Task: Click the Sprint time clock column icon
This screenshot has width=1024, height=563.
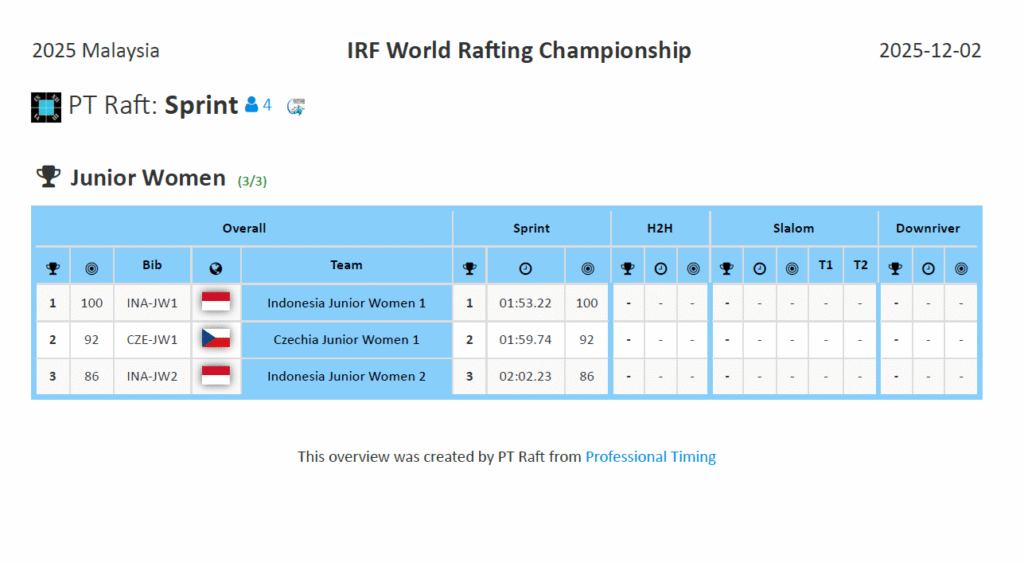Action: pos(525,268)
